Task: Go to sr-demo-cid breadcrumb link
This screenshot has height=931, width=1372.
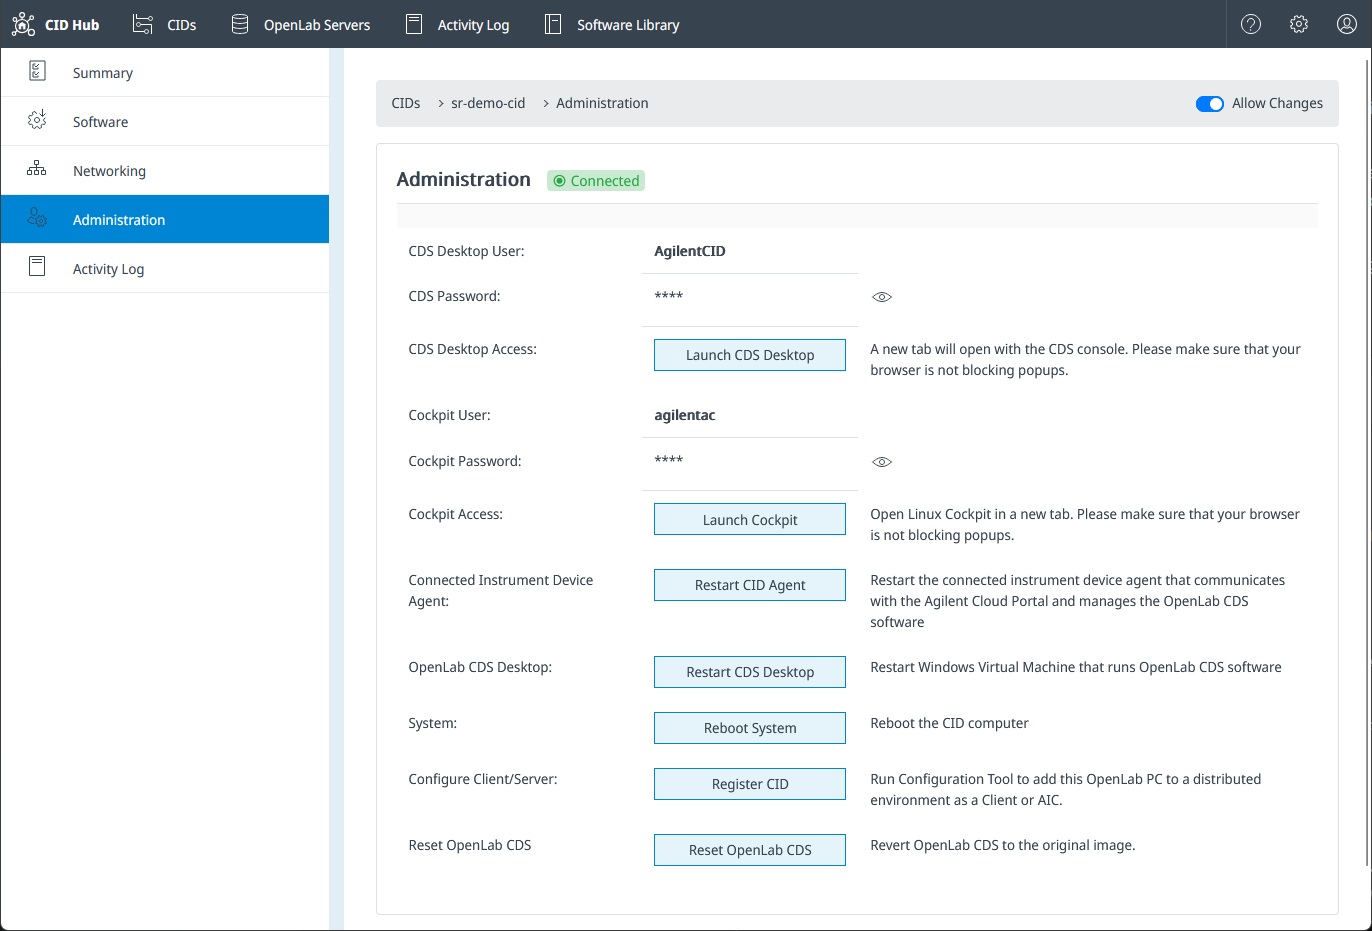Action: click(x=488, y=103)
